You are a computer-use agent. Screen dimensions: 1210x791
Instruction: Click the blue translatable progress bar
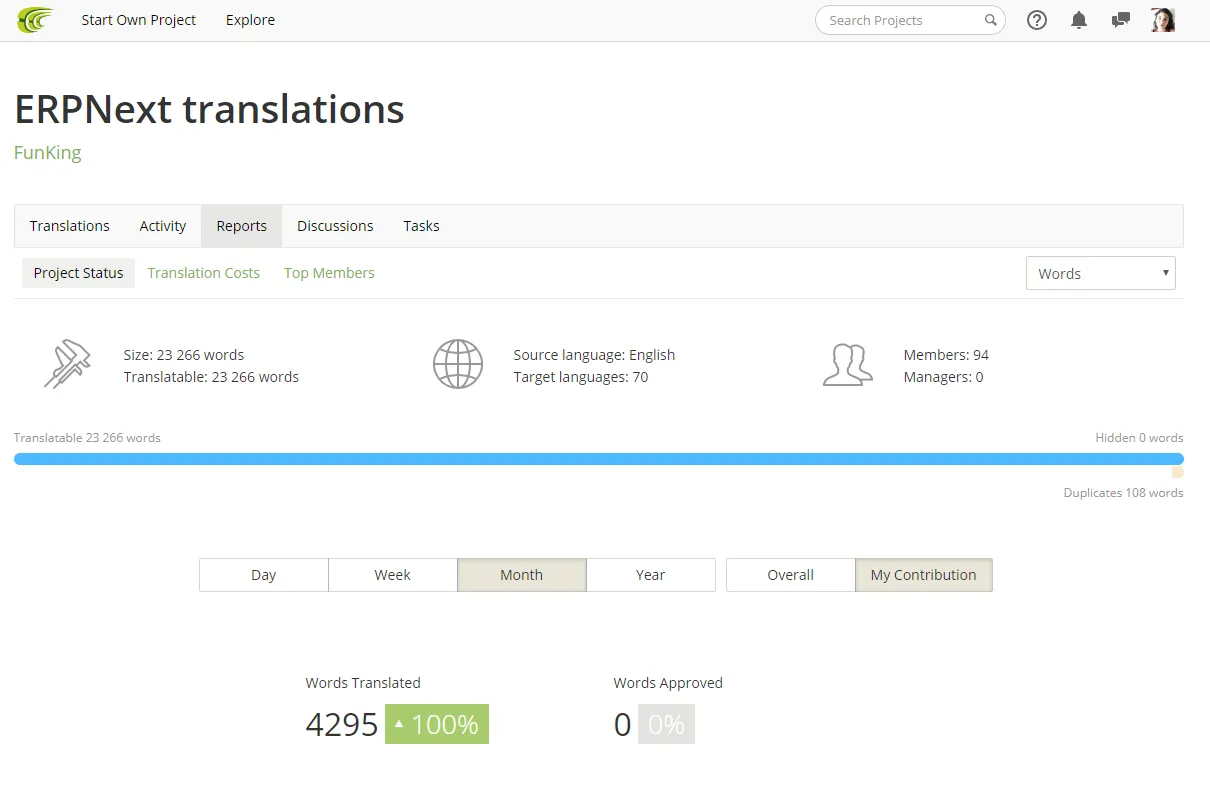pos(599,459)
